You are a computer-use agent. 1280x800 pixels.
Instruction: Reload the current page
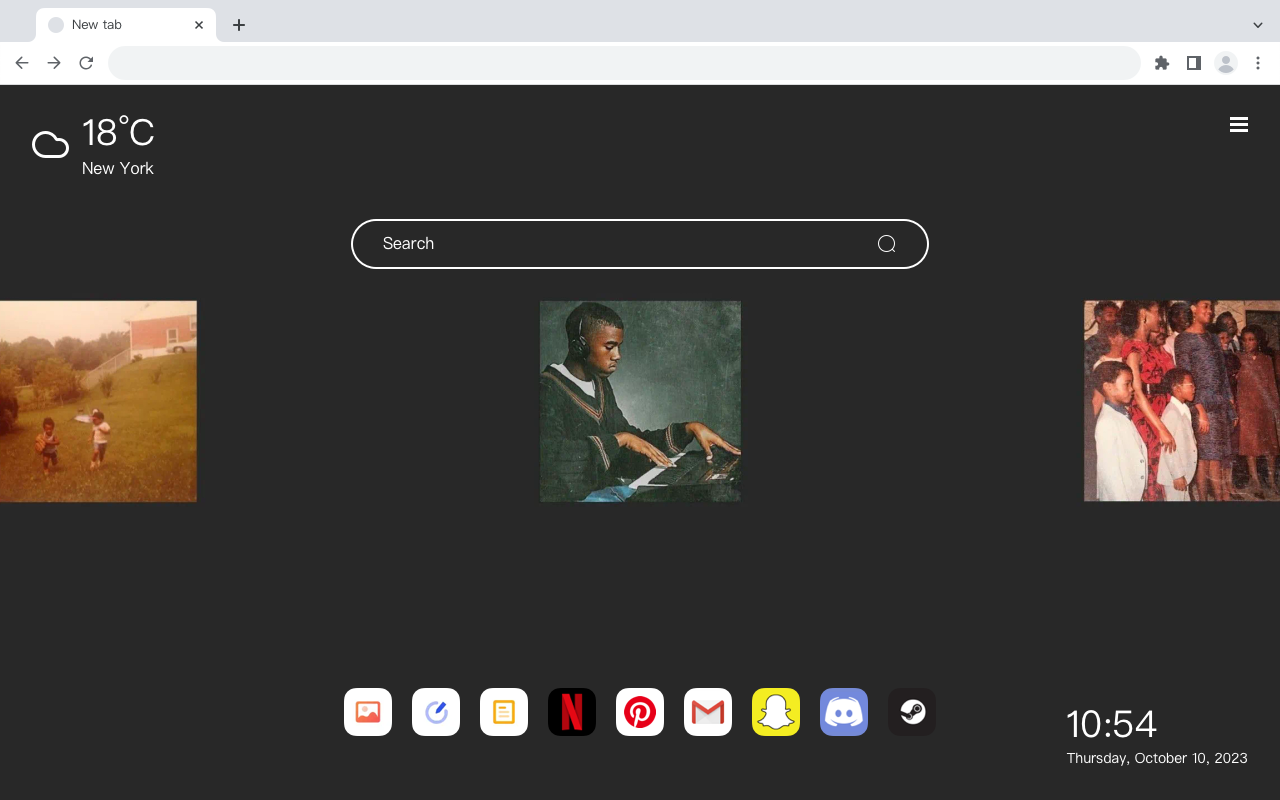pyautogui.click(x=86, y=63)
